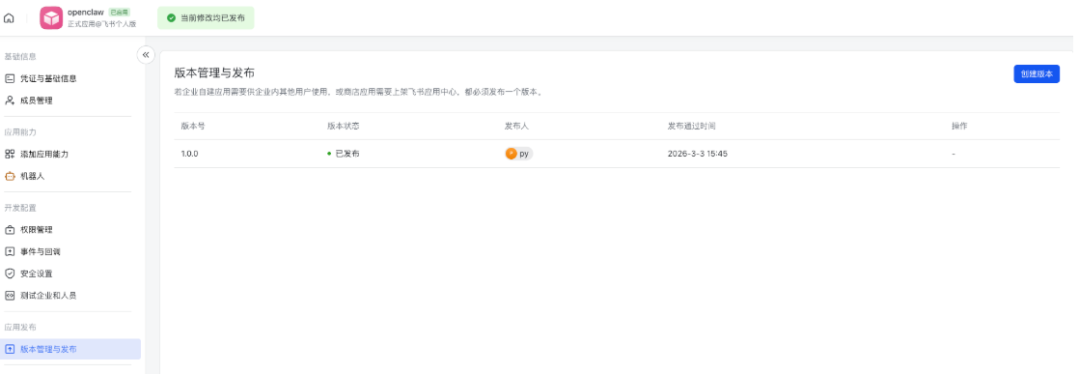Go to the home icon in top bar
1080x374 pixels.
coord(9,19)
